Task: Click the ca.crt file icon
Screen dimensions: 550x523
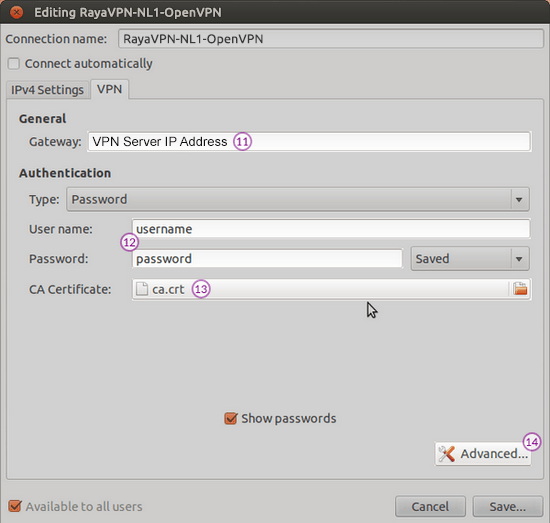Action: coord(142,289)
